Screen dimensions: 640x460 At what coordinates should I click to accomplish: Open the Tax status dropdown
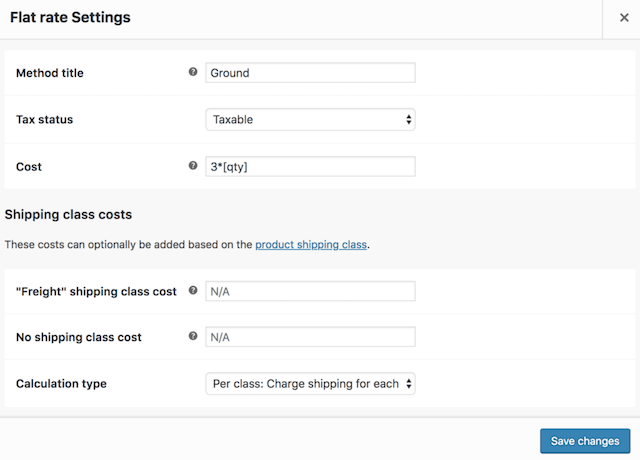[310, 119]
